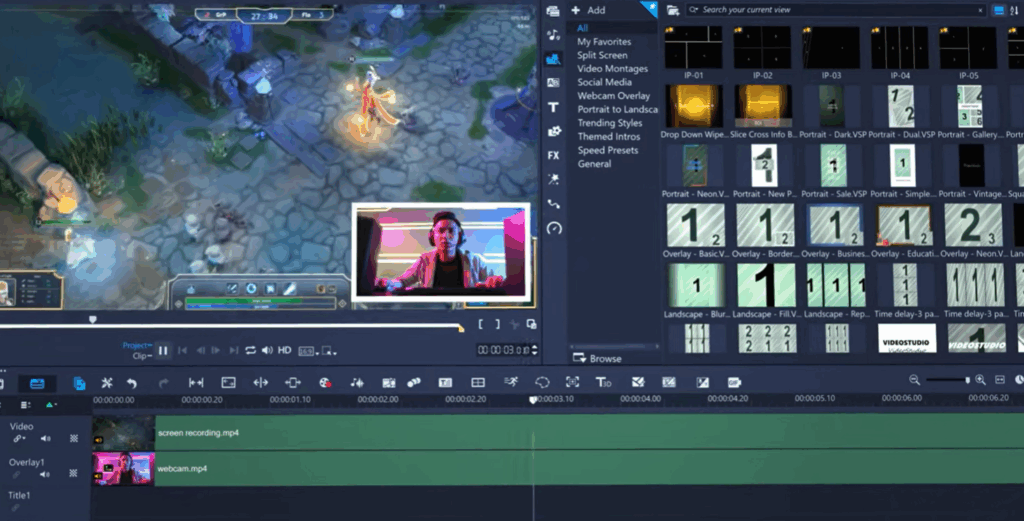Zoom out the timeline
Viewport: 1024px width, 521px height.
[x=914, y=380]
